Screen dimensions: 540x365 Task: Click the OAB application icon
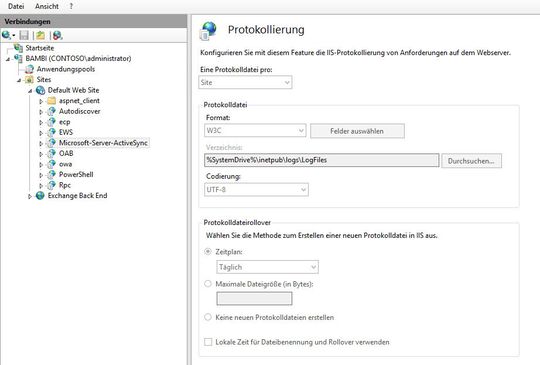pos(52,153)
